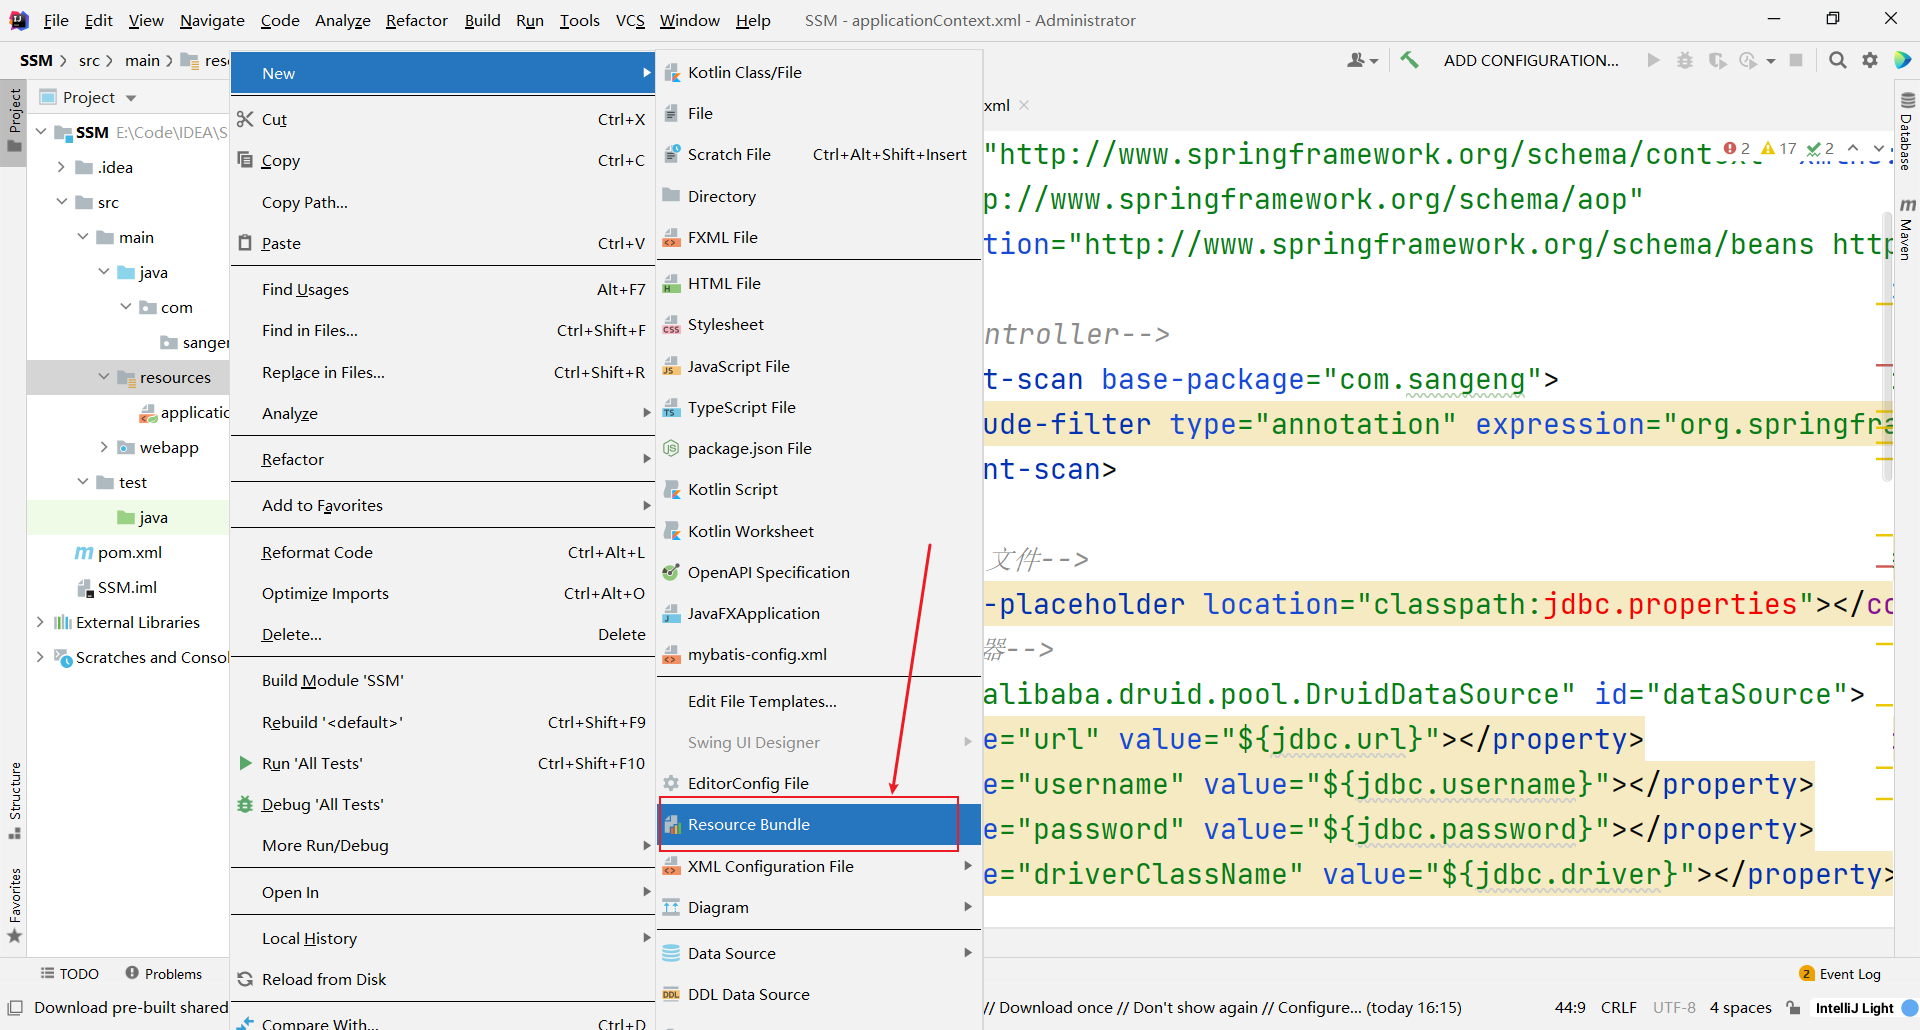Click Find Usages in context menu
Screen dimensions: 1920x1030
pos(442,289)
